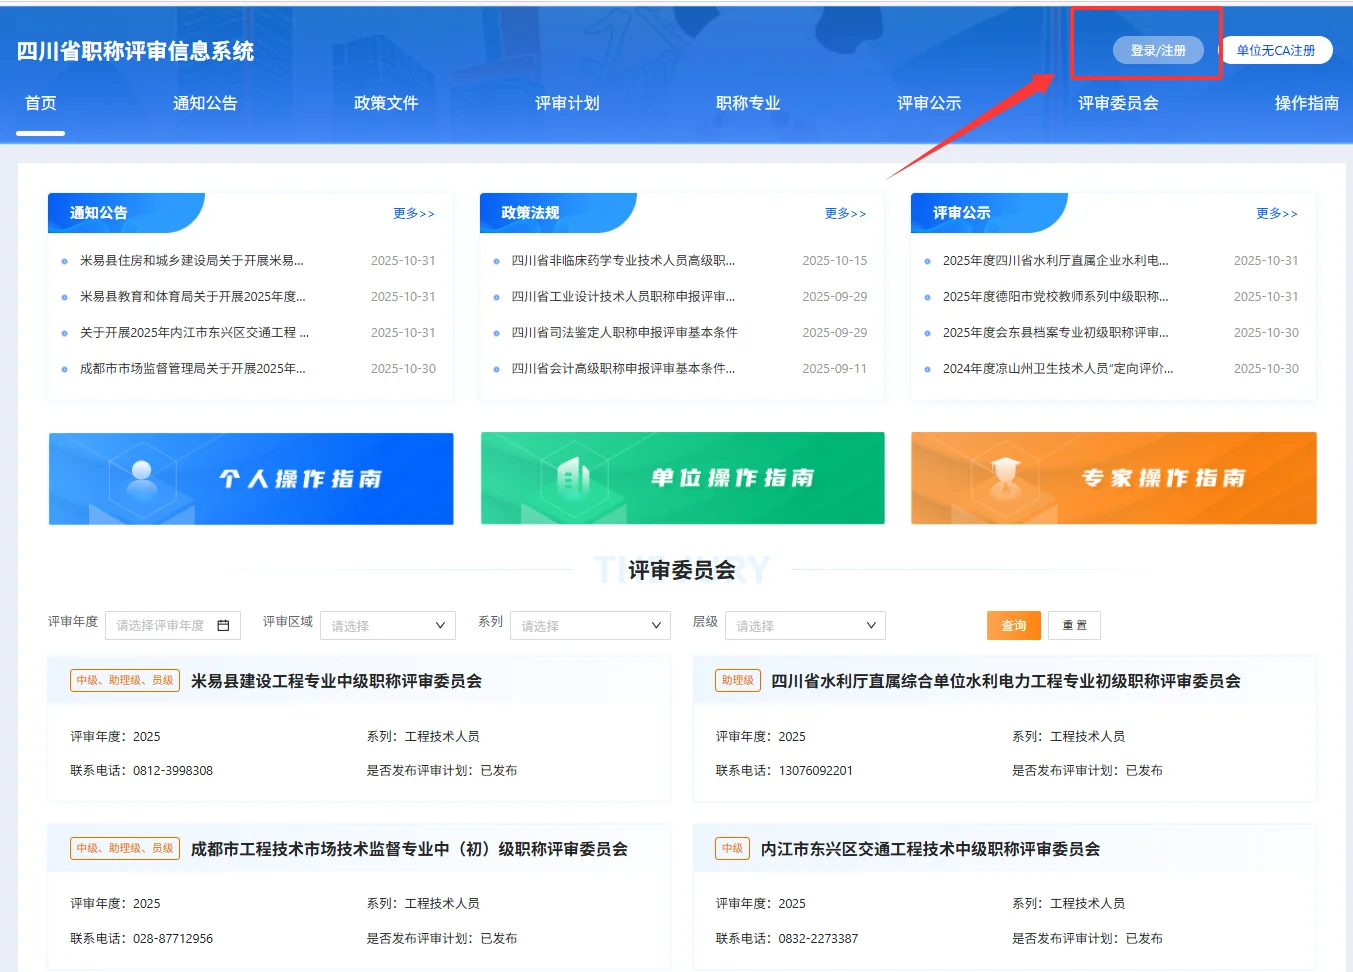Viewport: 1353px width, 972px height.
Task: Open the 系列 dropdown
Action: (x=590, y=625)
